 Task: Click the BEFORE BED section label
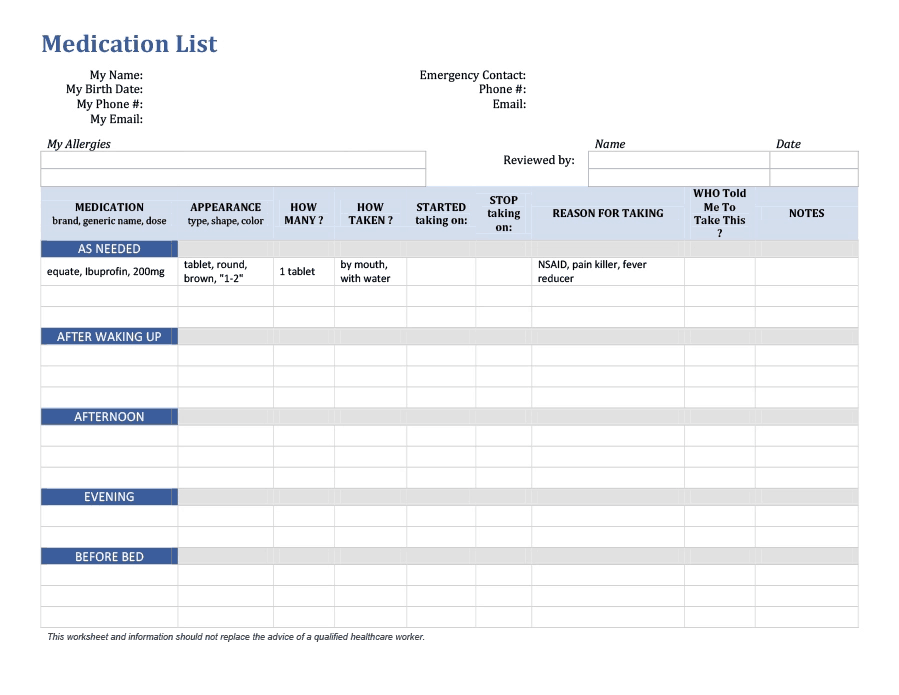click(x=109, y=556)
